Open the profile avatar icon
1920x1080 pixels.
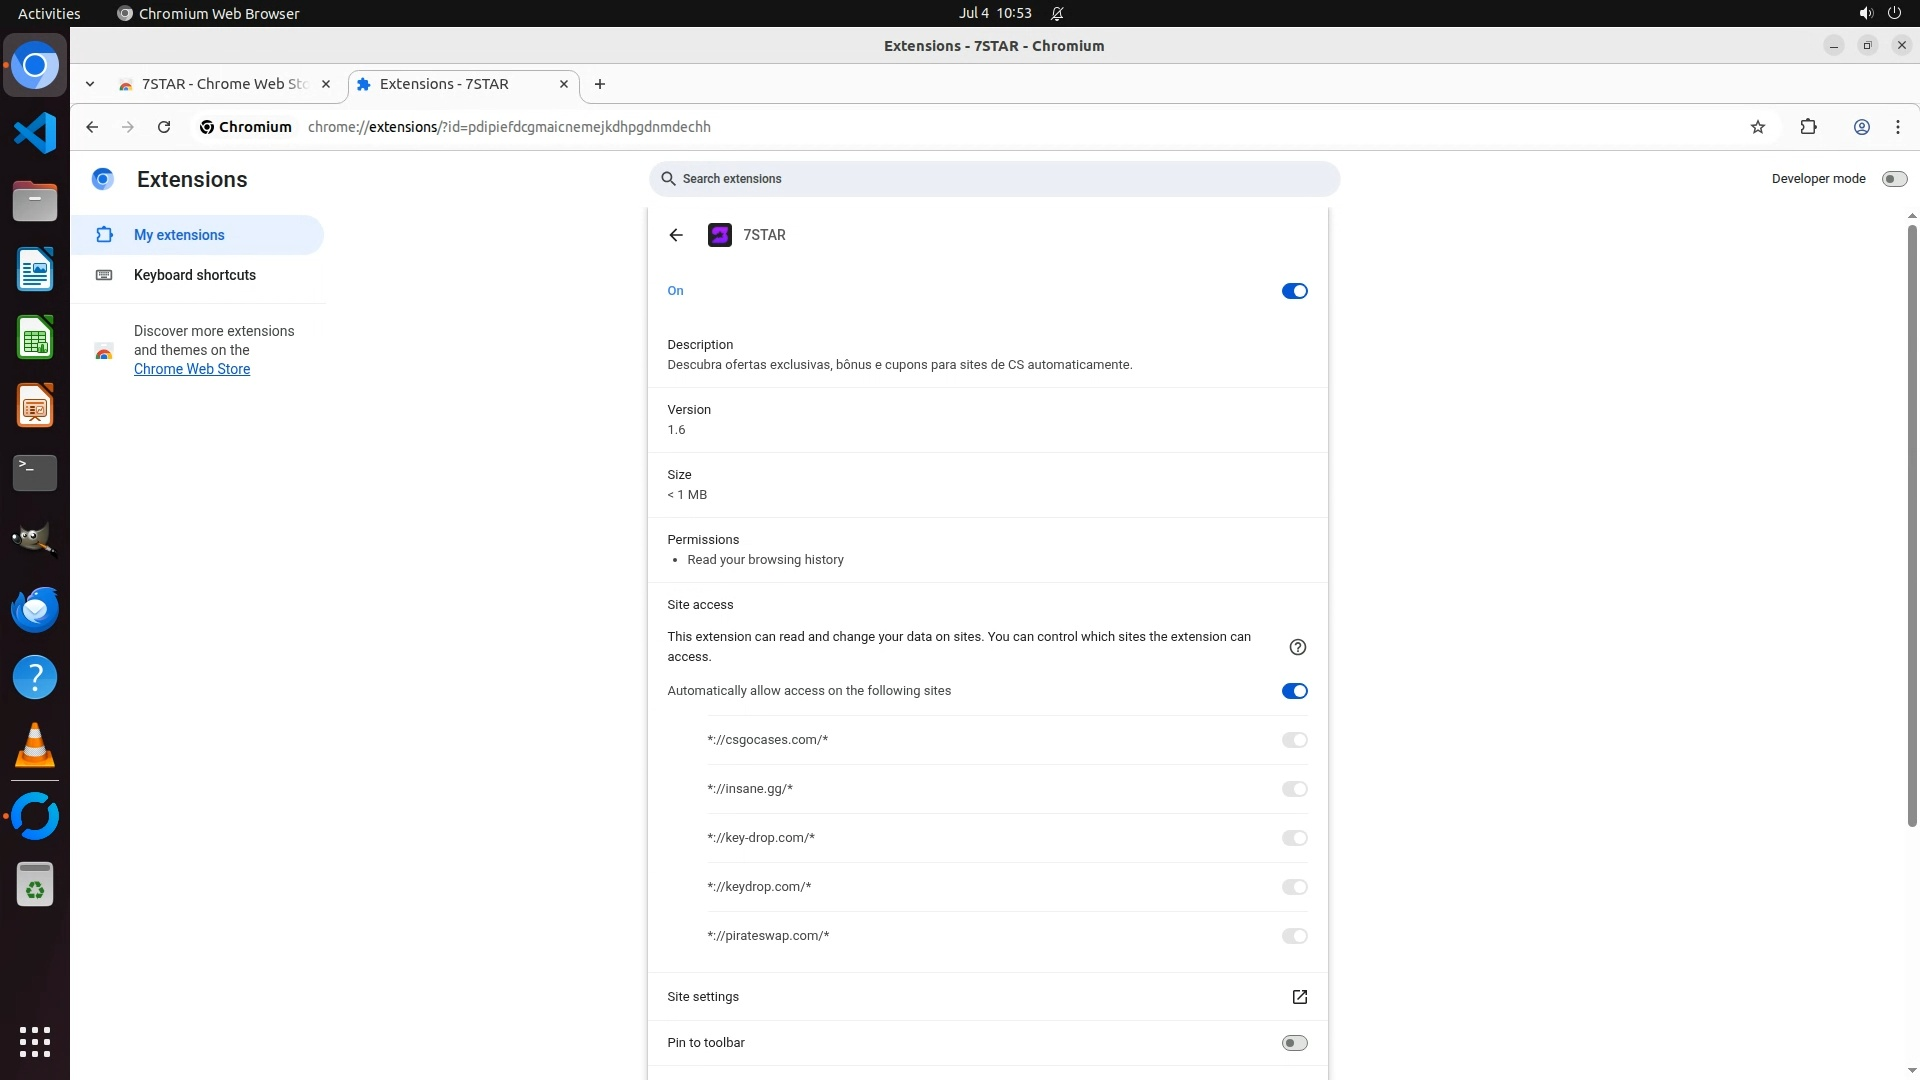1861,127
